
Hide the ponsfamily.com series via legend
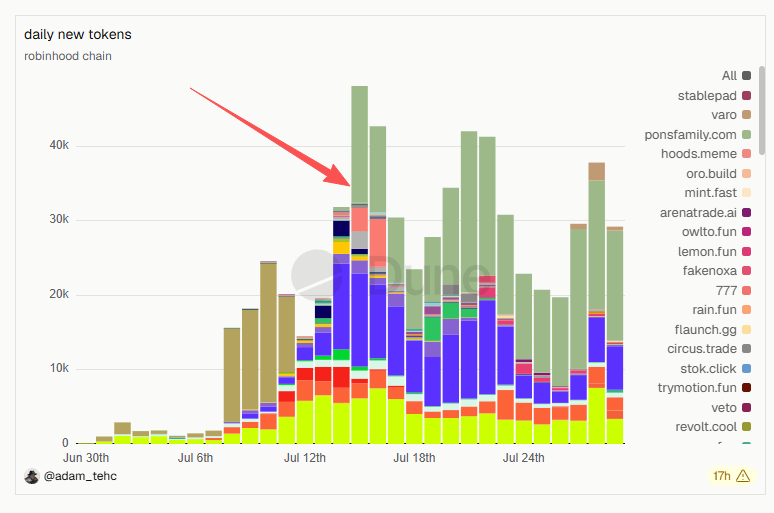pyautogui.click(x=697, y=134)
